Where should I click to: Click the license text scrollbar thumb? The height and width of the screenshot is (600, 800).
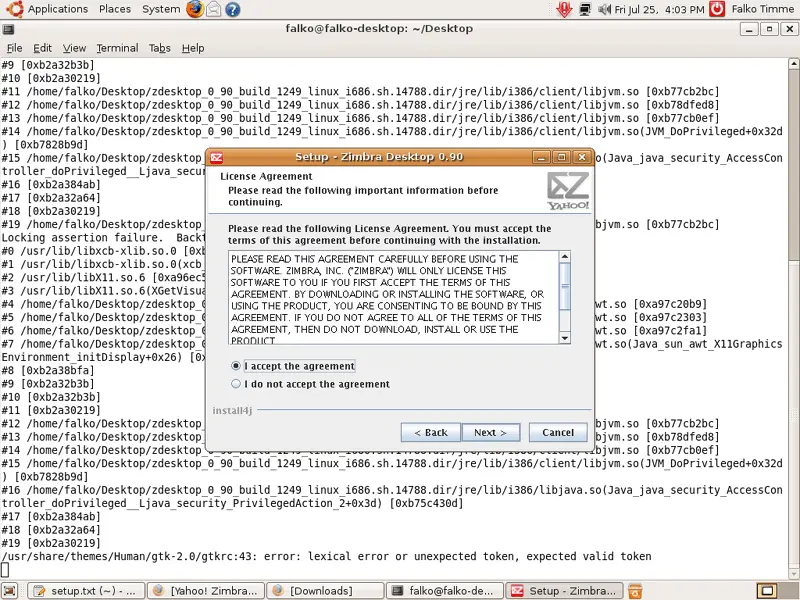[x=564, y=286]
